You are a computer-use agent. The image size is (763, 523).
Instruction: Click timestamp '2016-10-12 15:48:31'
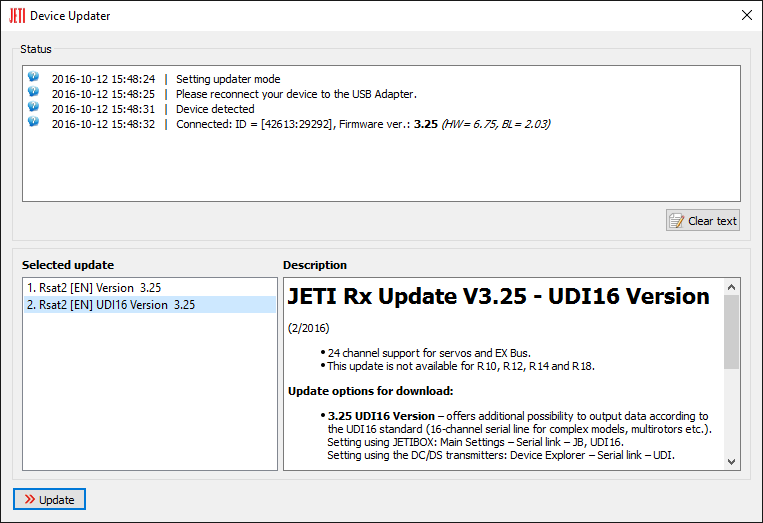(x=104, y=109)
